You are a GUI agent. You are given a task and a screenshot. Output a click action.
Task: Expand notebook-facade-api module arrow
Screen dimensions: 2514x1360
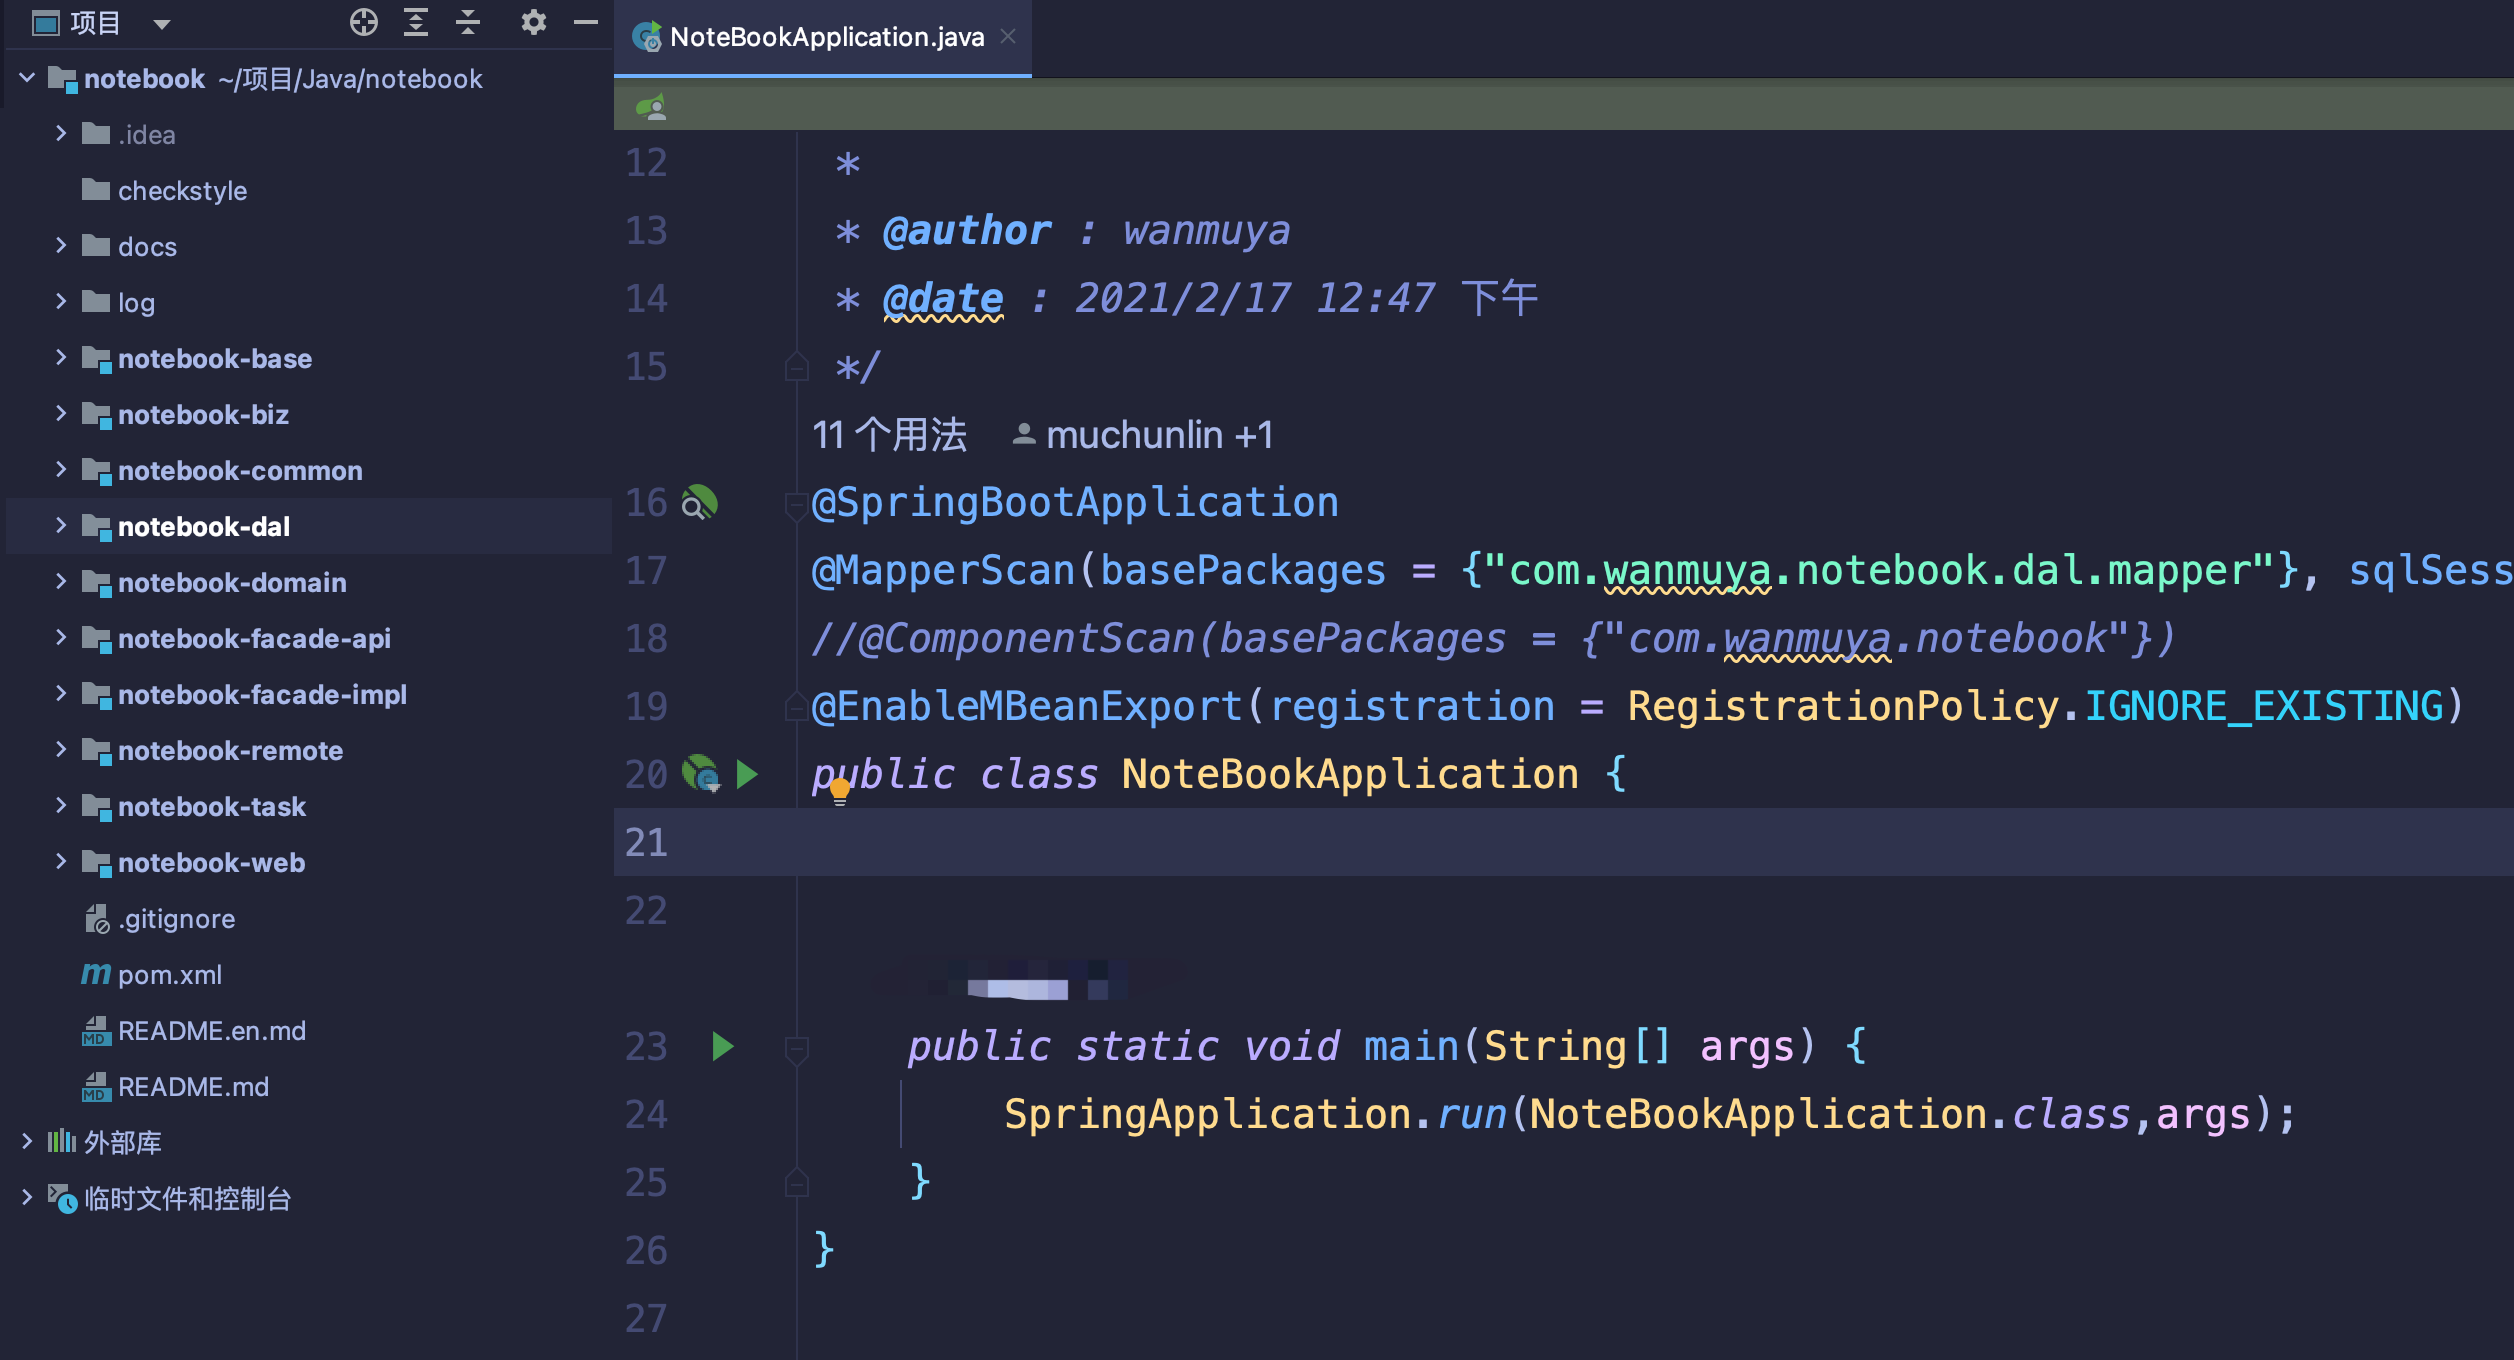coord(61,637)
